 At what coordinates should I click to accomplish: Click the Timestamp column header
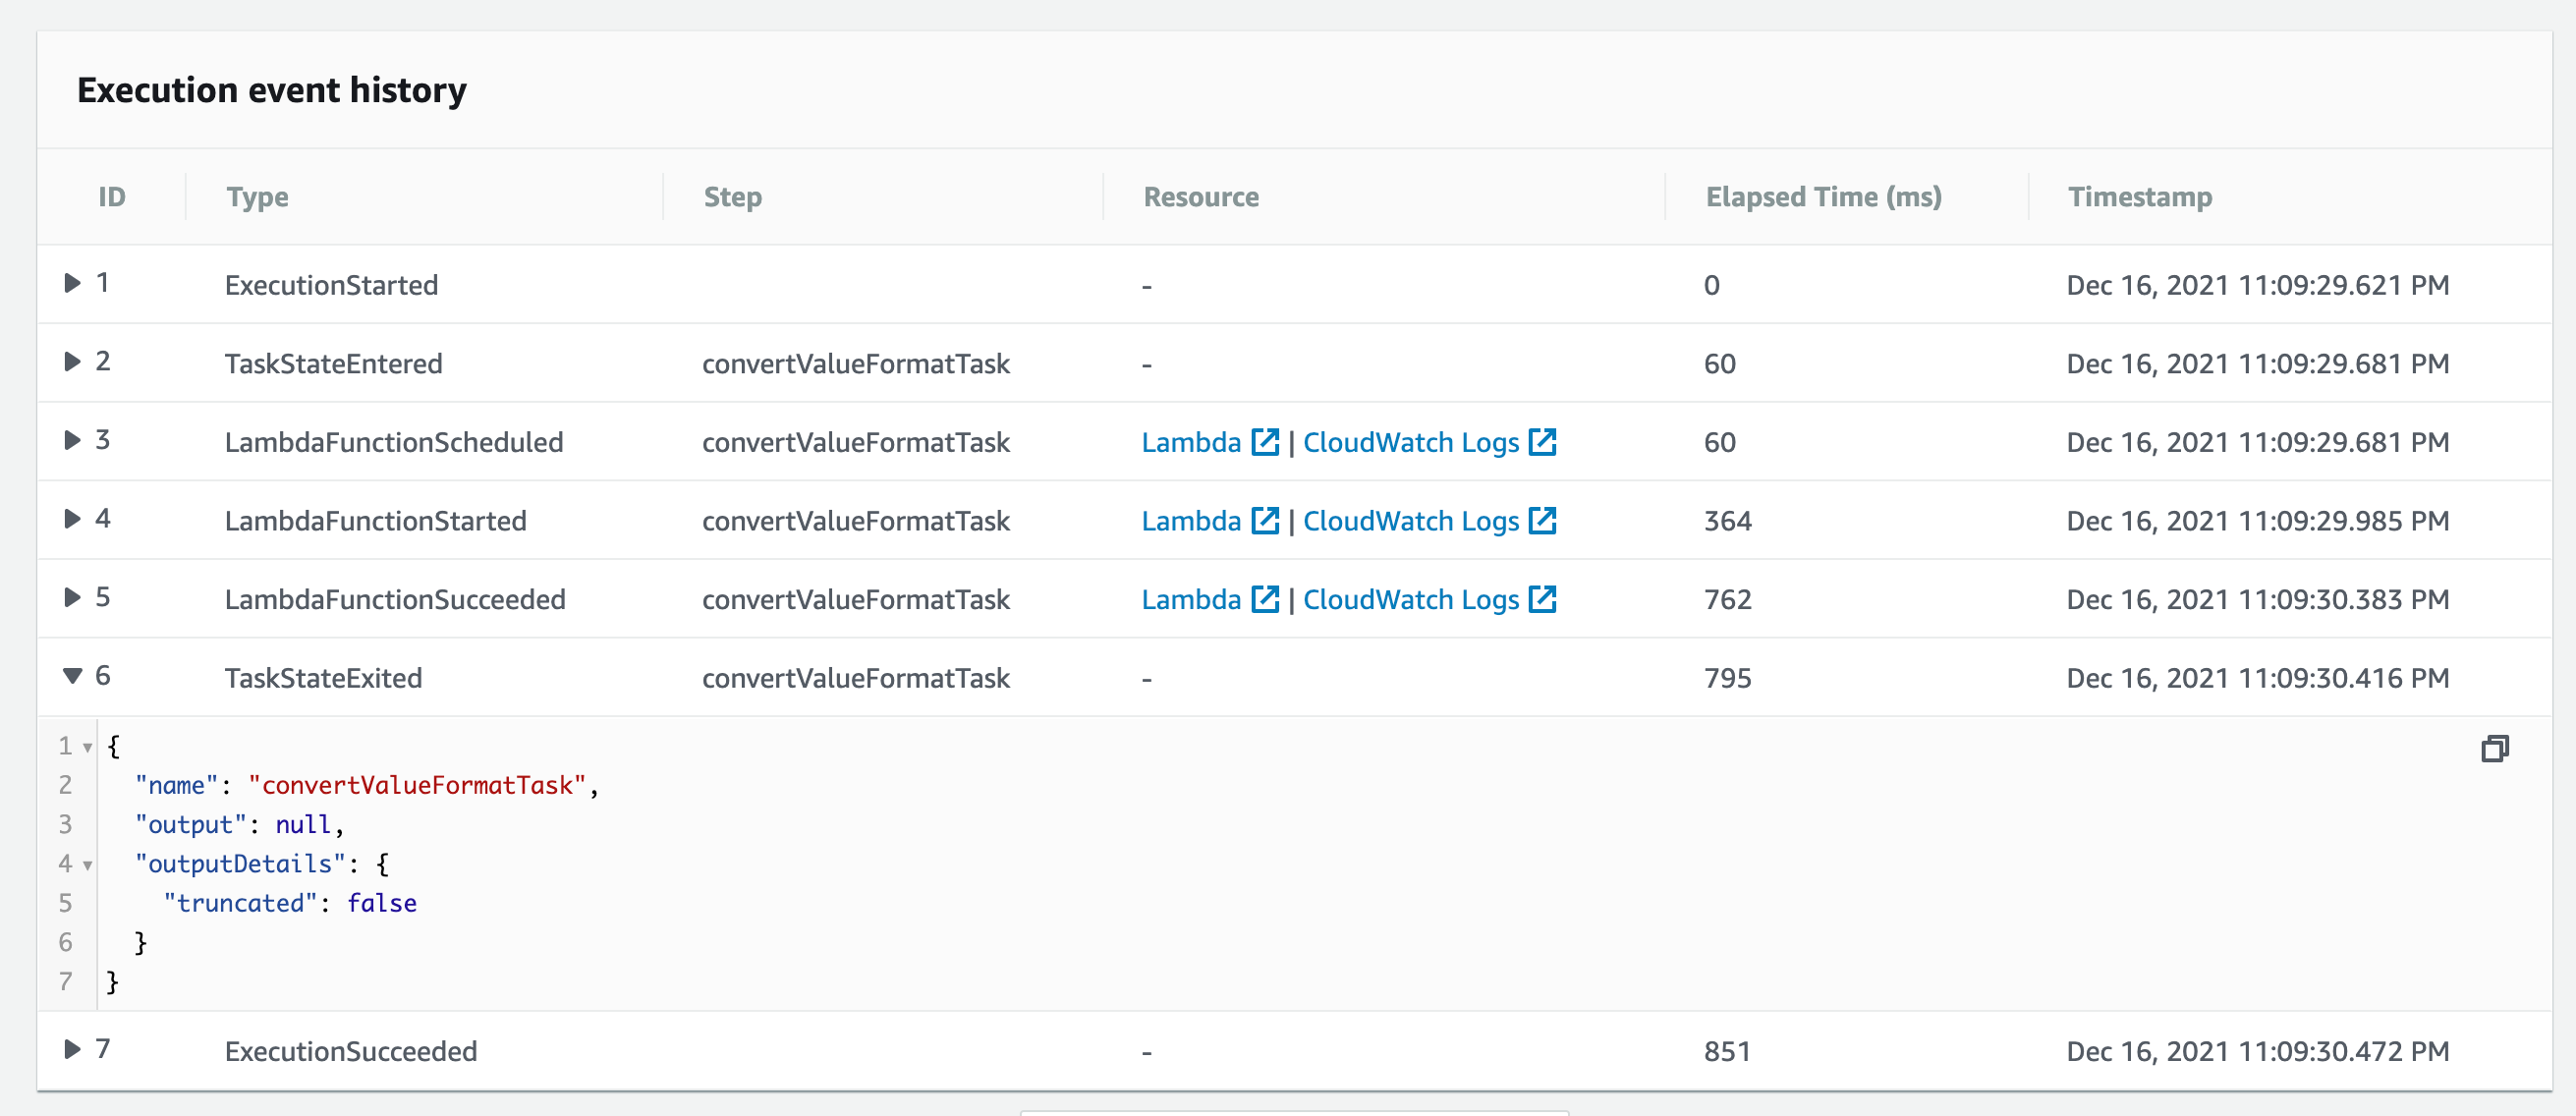tap(2140, 197)
